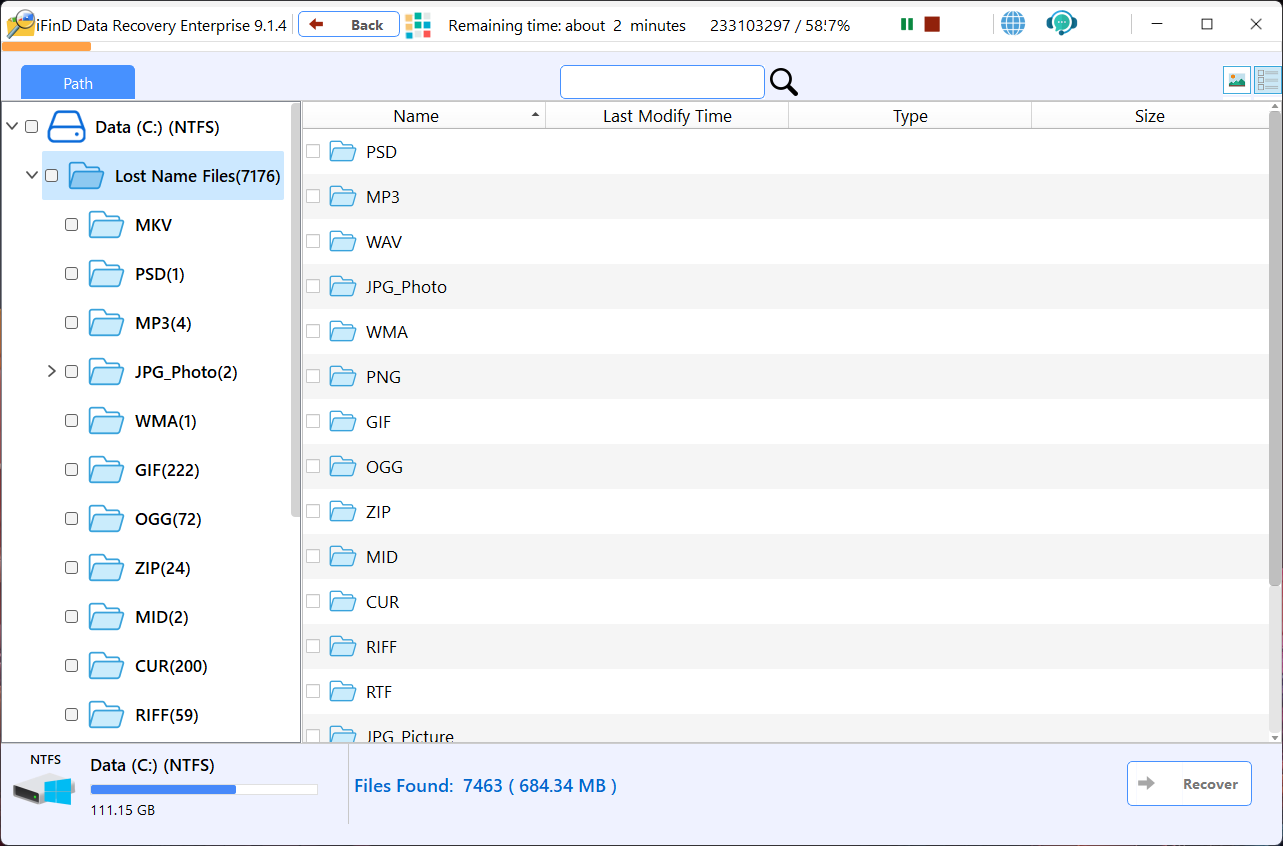
Task: Expand the JPG_Photo(2) tree node
Action: click(51, 372)
